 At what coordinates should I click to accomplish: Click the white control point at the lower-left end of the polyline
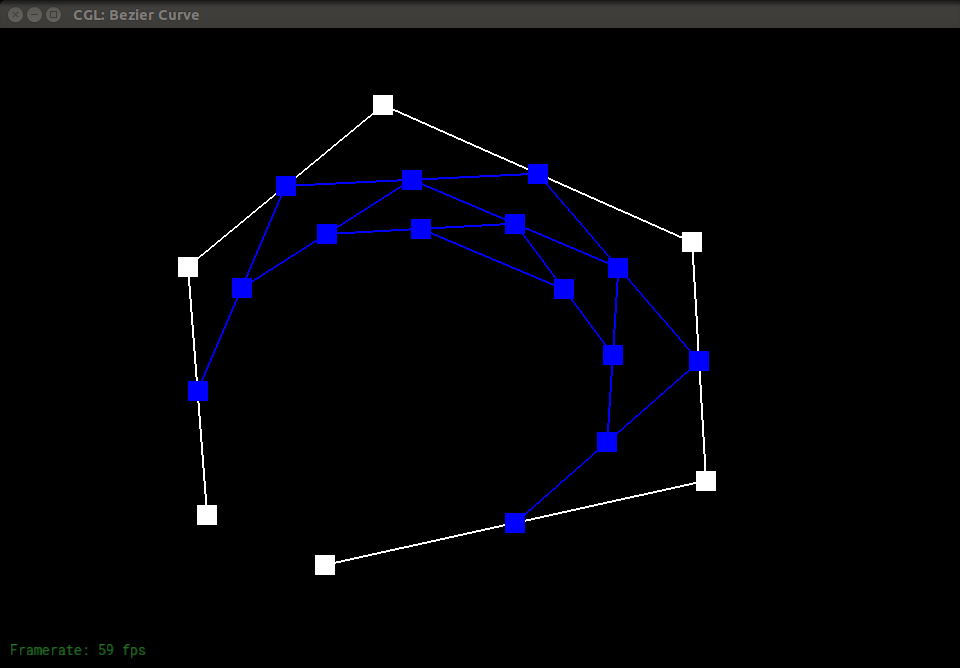click(207, 515)
